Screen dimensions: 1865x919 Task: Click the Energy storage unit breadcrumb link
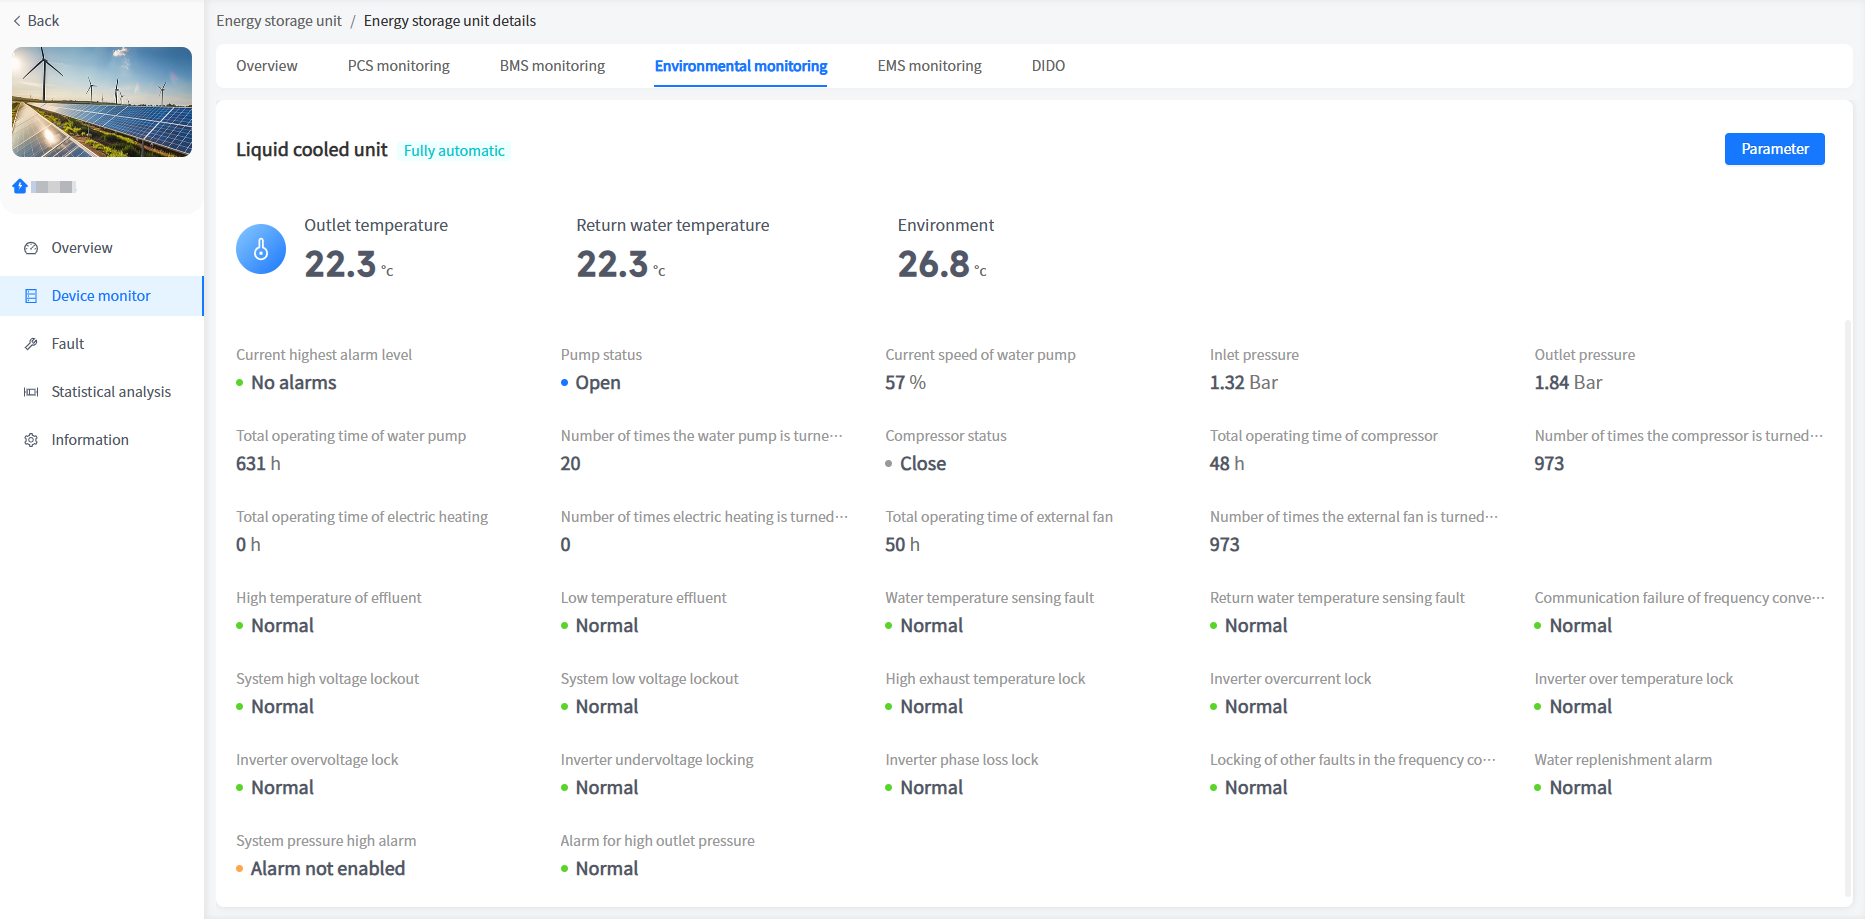pos(279,21)
